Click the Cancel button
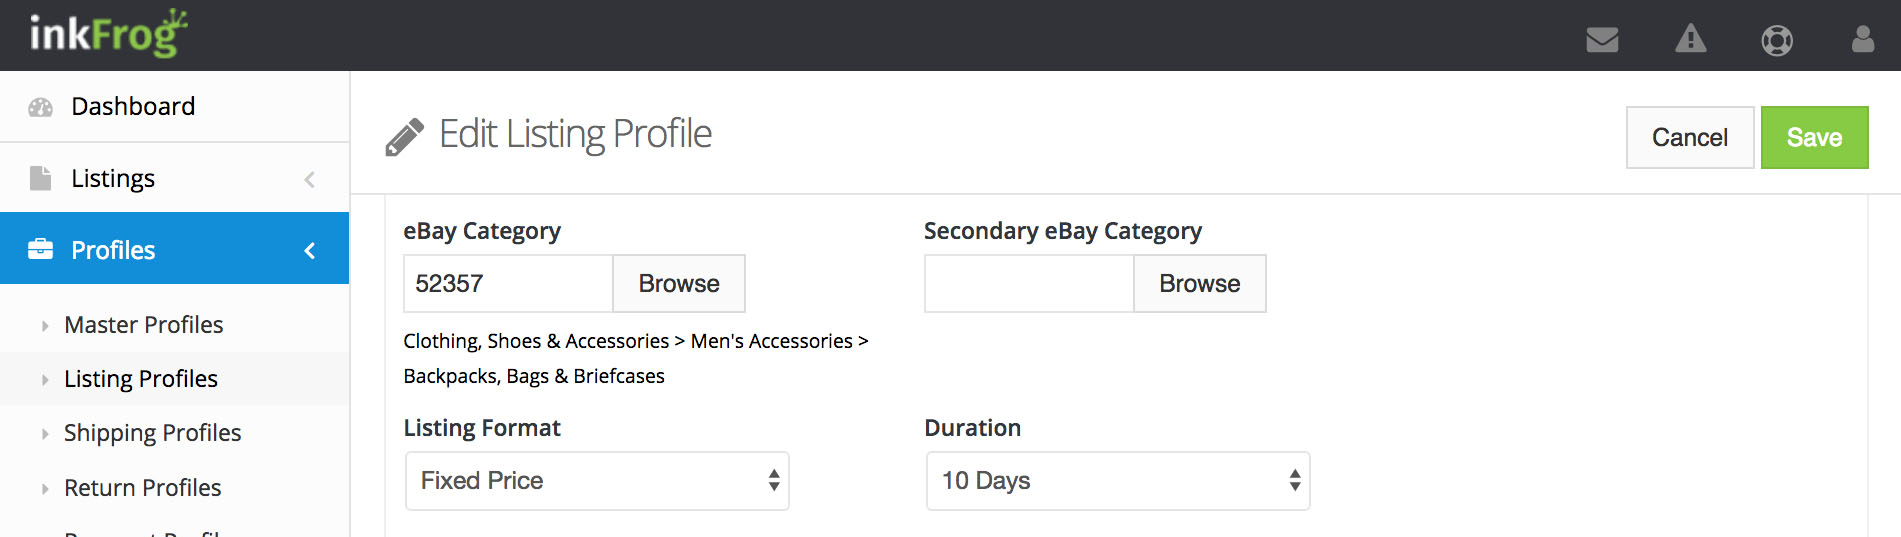This screenshot has height=537, width=1901. (x=1689, y=138)
